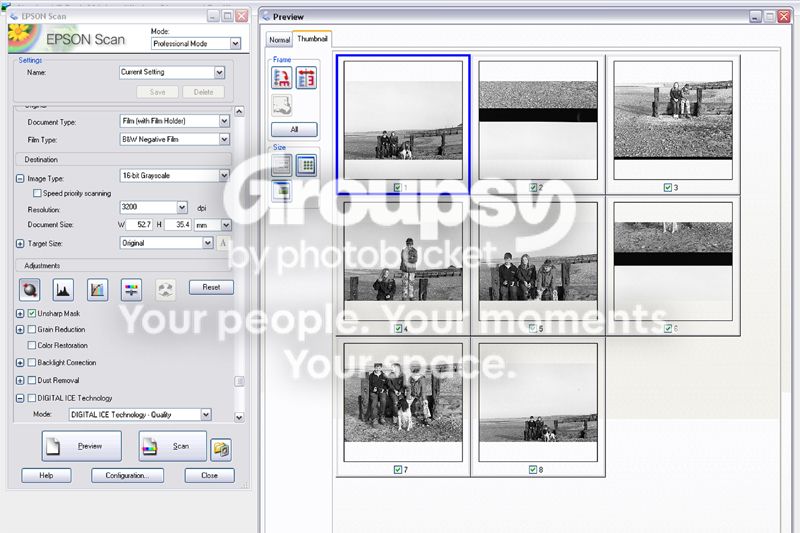The width and height of the screenshot is (800, 533).
Task: Uncheck thumbnail 7 checkbox
Action: pyautogui.click(x=398, y=469)
